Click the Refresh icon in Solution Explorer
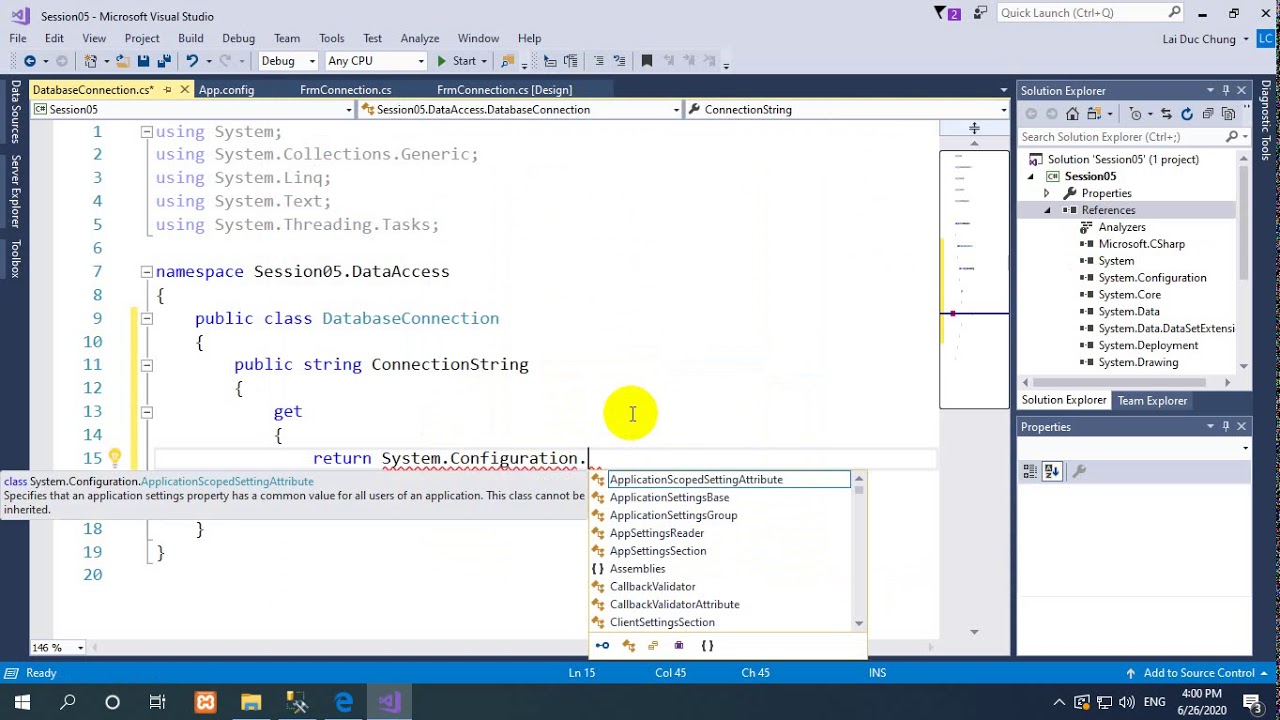1280x720 pixels. (x=1187, y=114)
